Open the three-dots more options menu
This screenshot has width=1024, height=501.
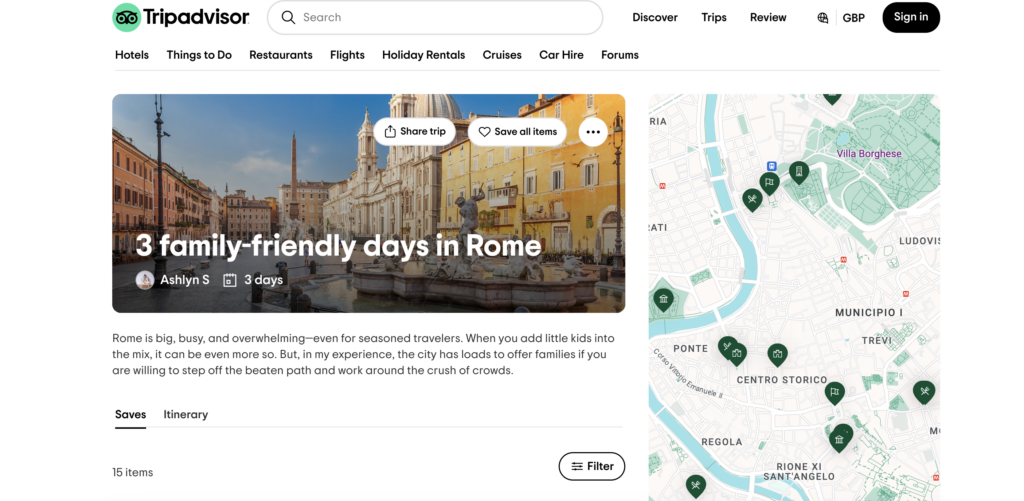(x=593, y=132)
